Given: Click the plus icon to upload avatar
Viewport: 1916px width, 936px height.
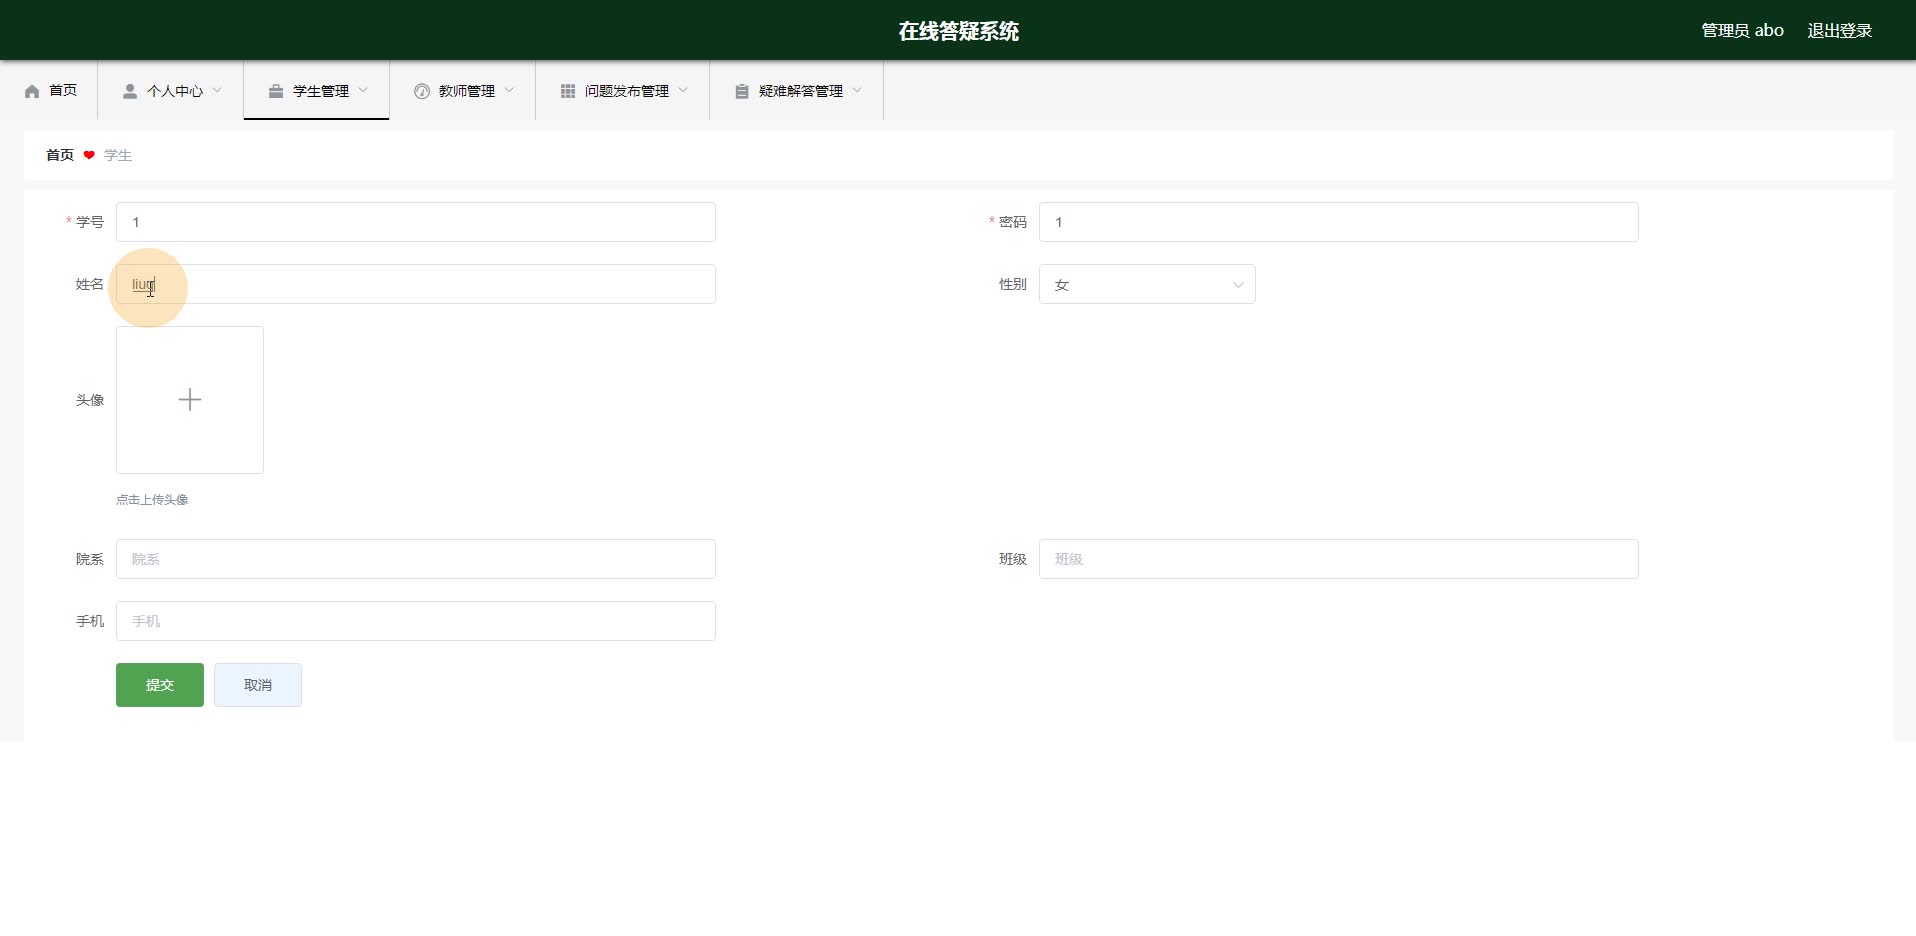Looking at the screenshot, I should (x=190, y=400).
